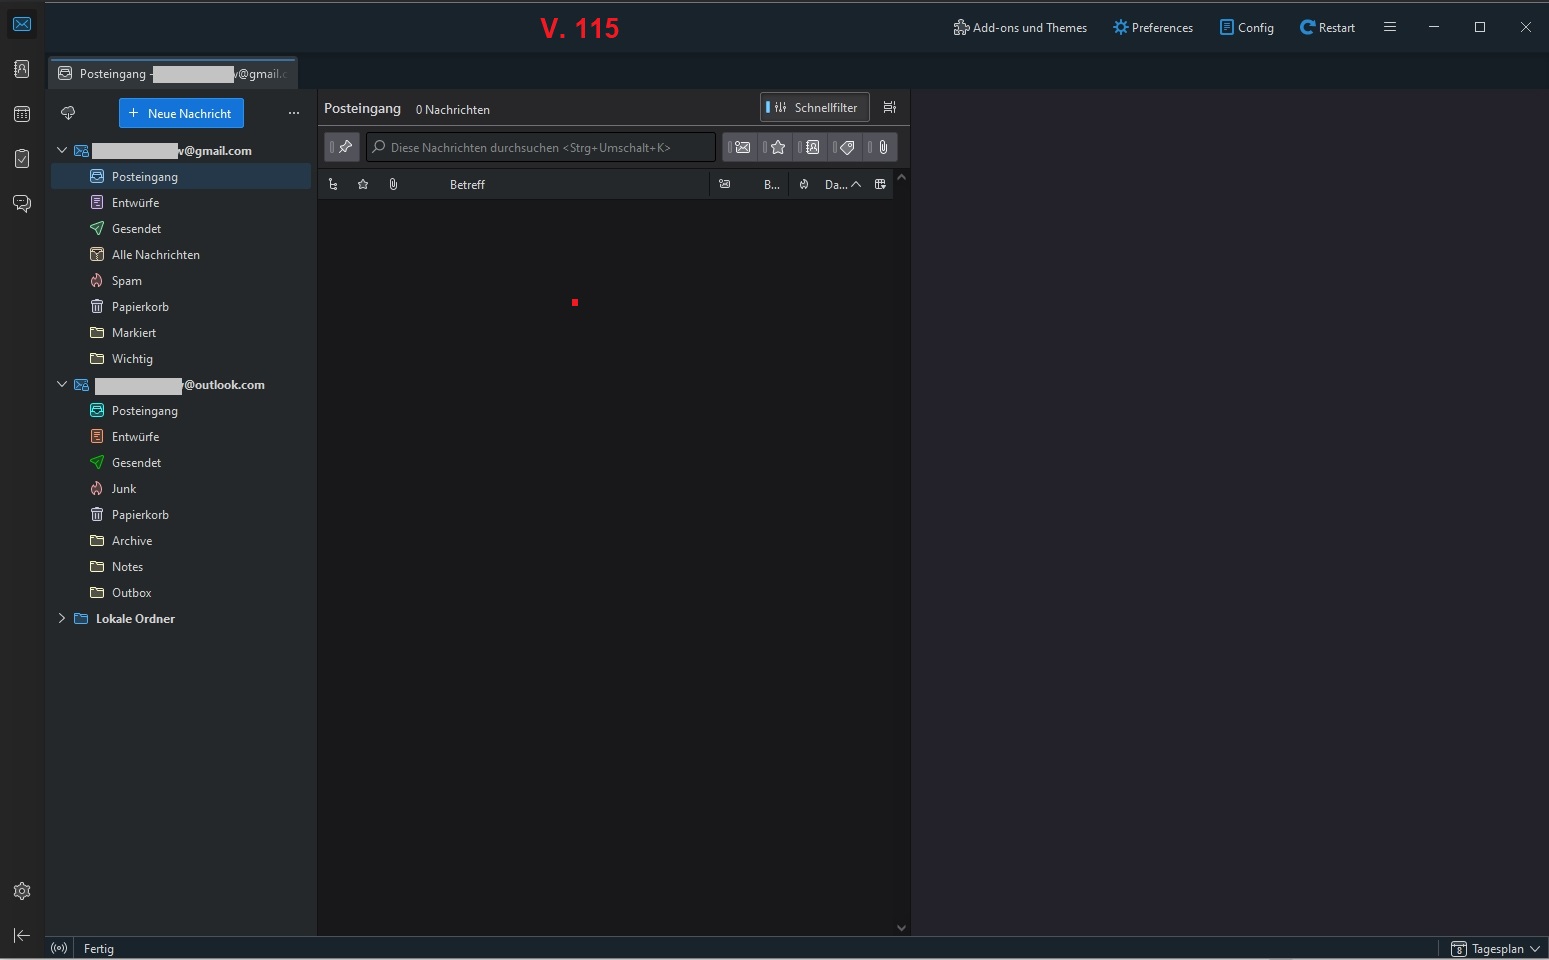This screenshot has height=960, width=1549.
Task: Click the Neue Nachricht button
Action: (181, 113)
